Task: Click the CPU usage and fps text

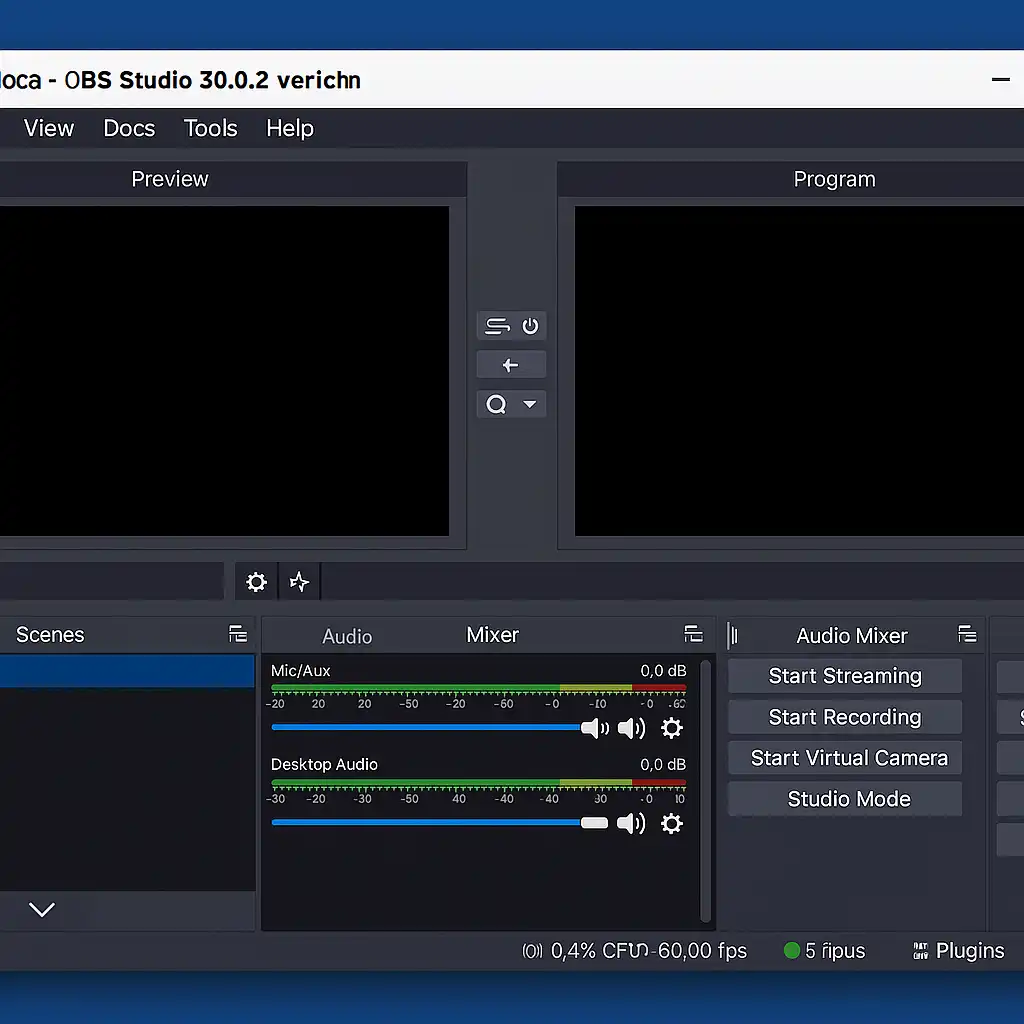Action: pyautogui.click(x=648, y=951)
